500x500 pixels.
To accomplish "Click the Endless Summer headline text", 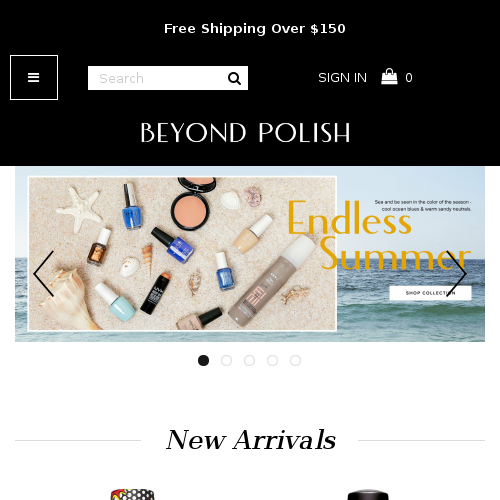I will 379,235.
